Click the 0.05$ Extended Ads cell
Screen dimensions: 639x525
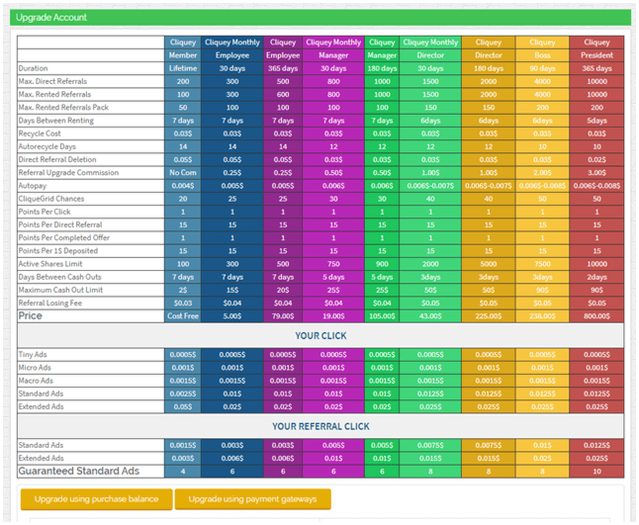[x=183, y=407]
